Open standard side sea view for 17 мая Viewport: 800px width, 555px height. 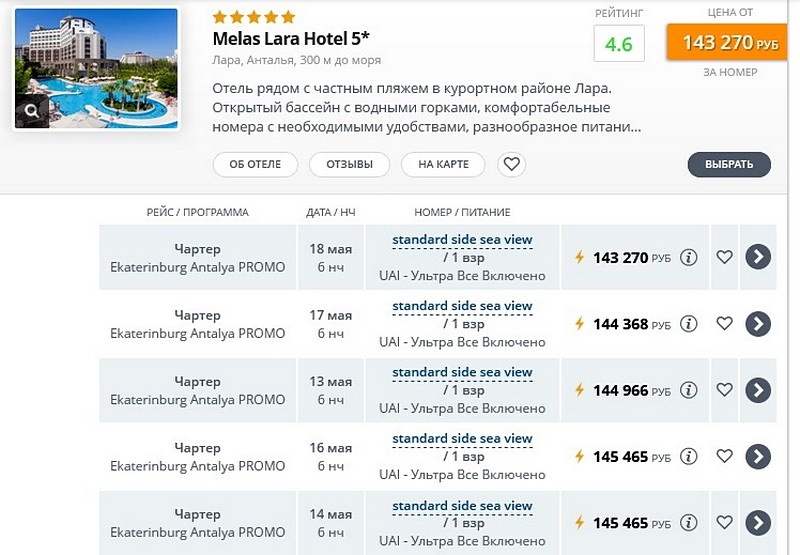coord(462,306)
